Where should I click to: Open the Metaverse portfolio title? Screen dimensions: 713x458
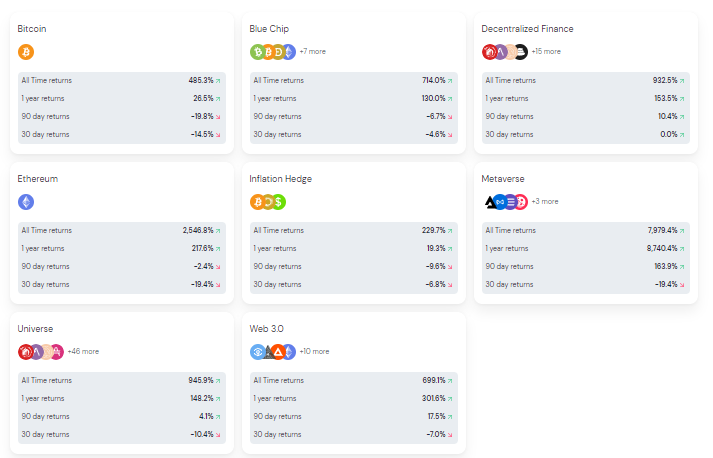tap(502, 179)
